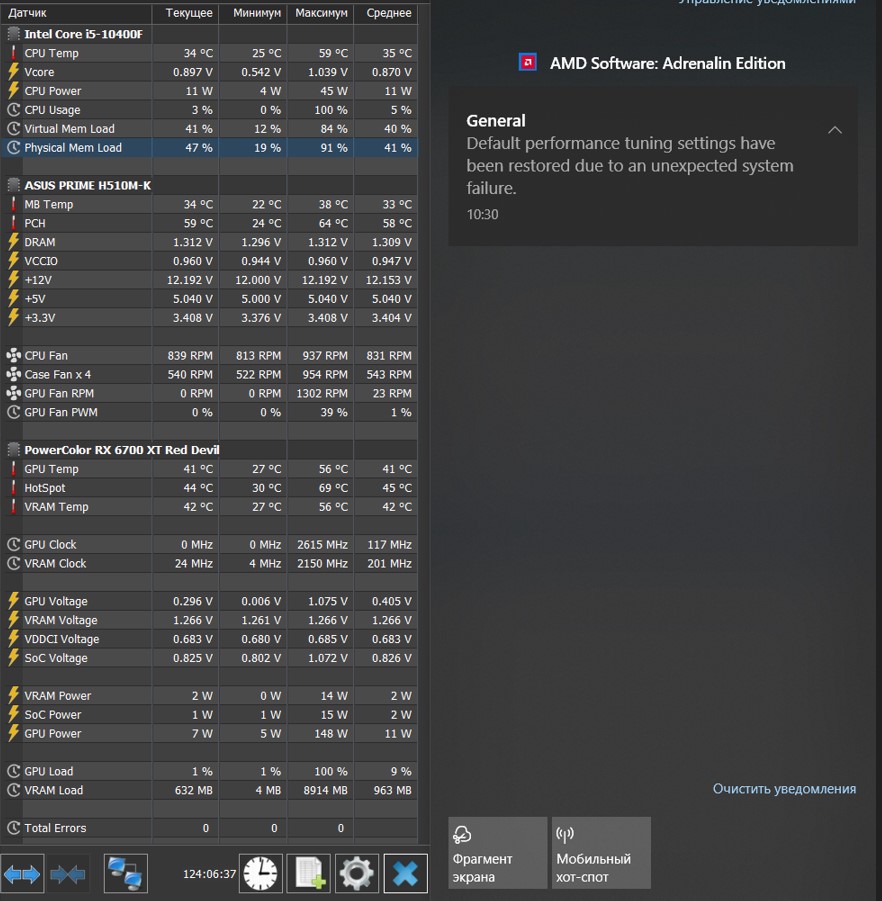Select the ASUS PRIME H510M-K group row
This screenshot has width=882, height=901.
[x=209, y=185]
